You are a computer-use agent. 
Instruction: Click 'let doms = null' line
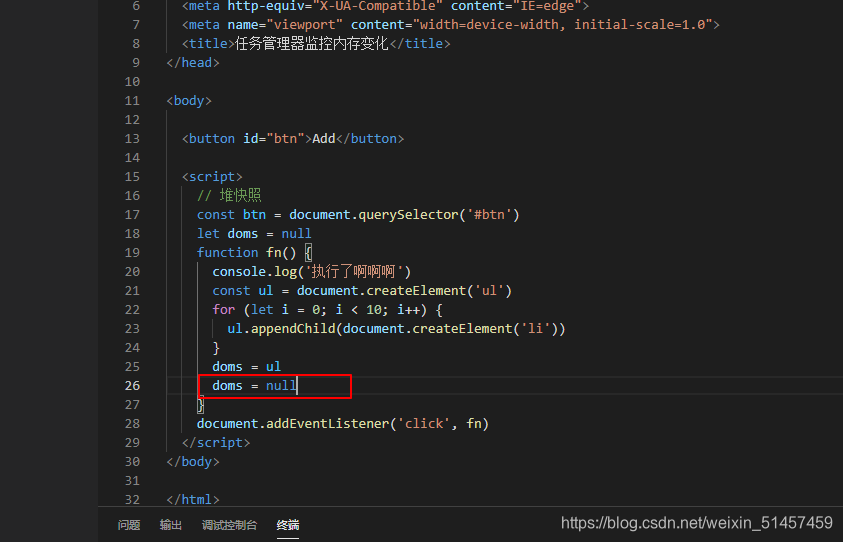pyautogui.click(x=254, y=234)
